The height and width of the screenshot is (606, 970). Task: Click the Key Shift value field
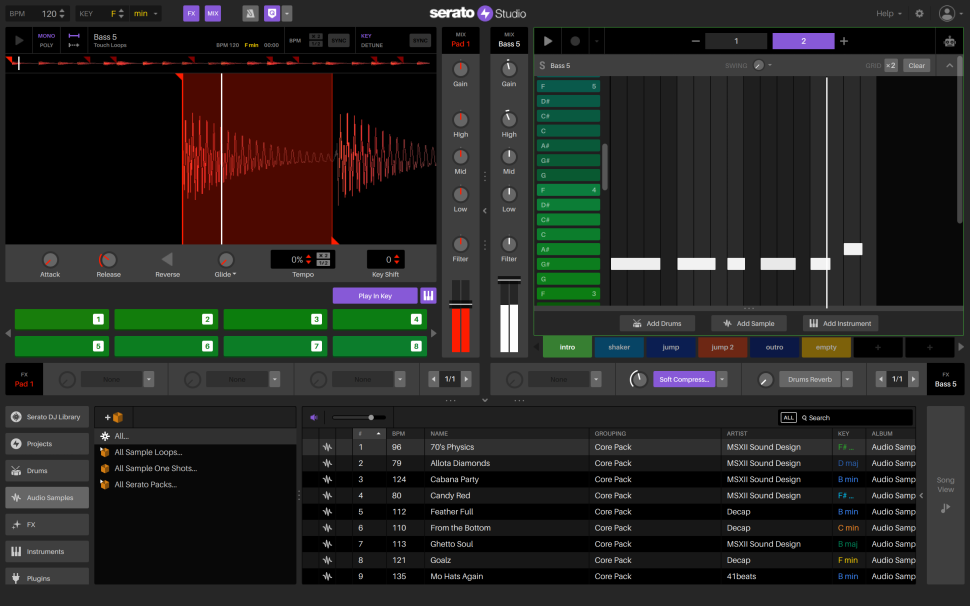pyautogui.click(x=386, y=260)
